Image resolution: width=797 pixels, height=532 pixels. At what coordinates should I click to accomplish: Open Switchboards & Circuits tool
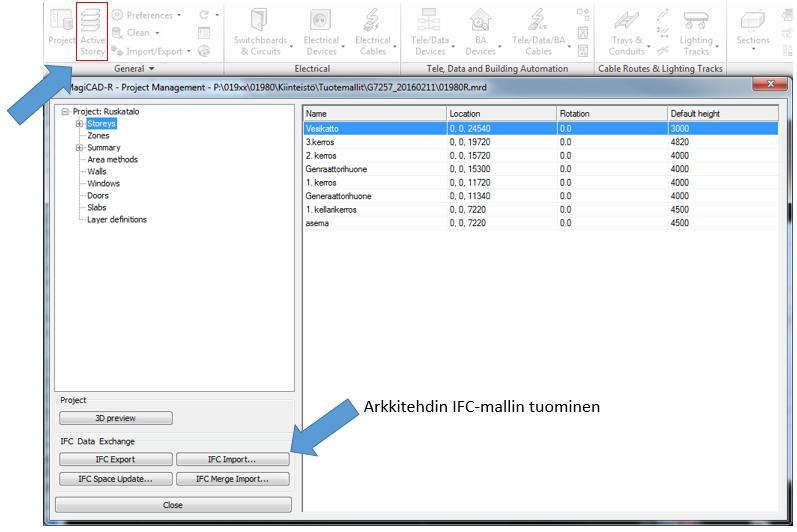coord(261,32)
